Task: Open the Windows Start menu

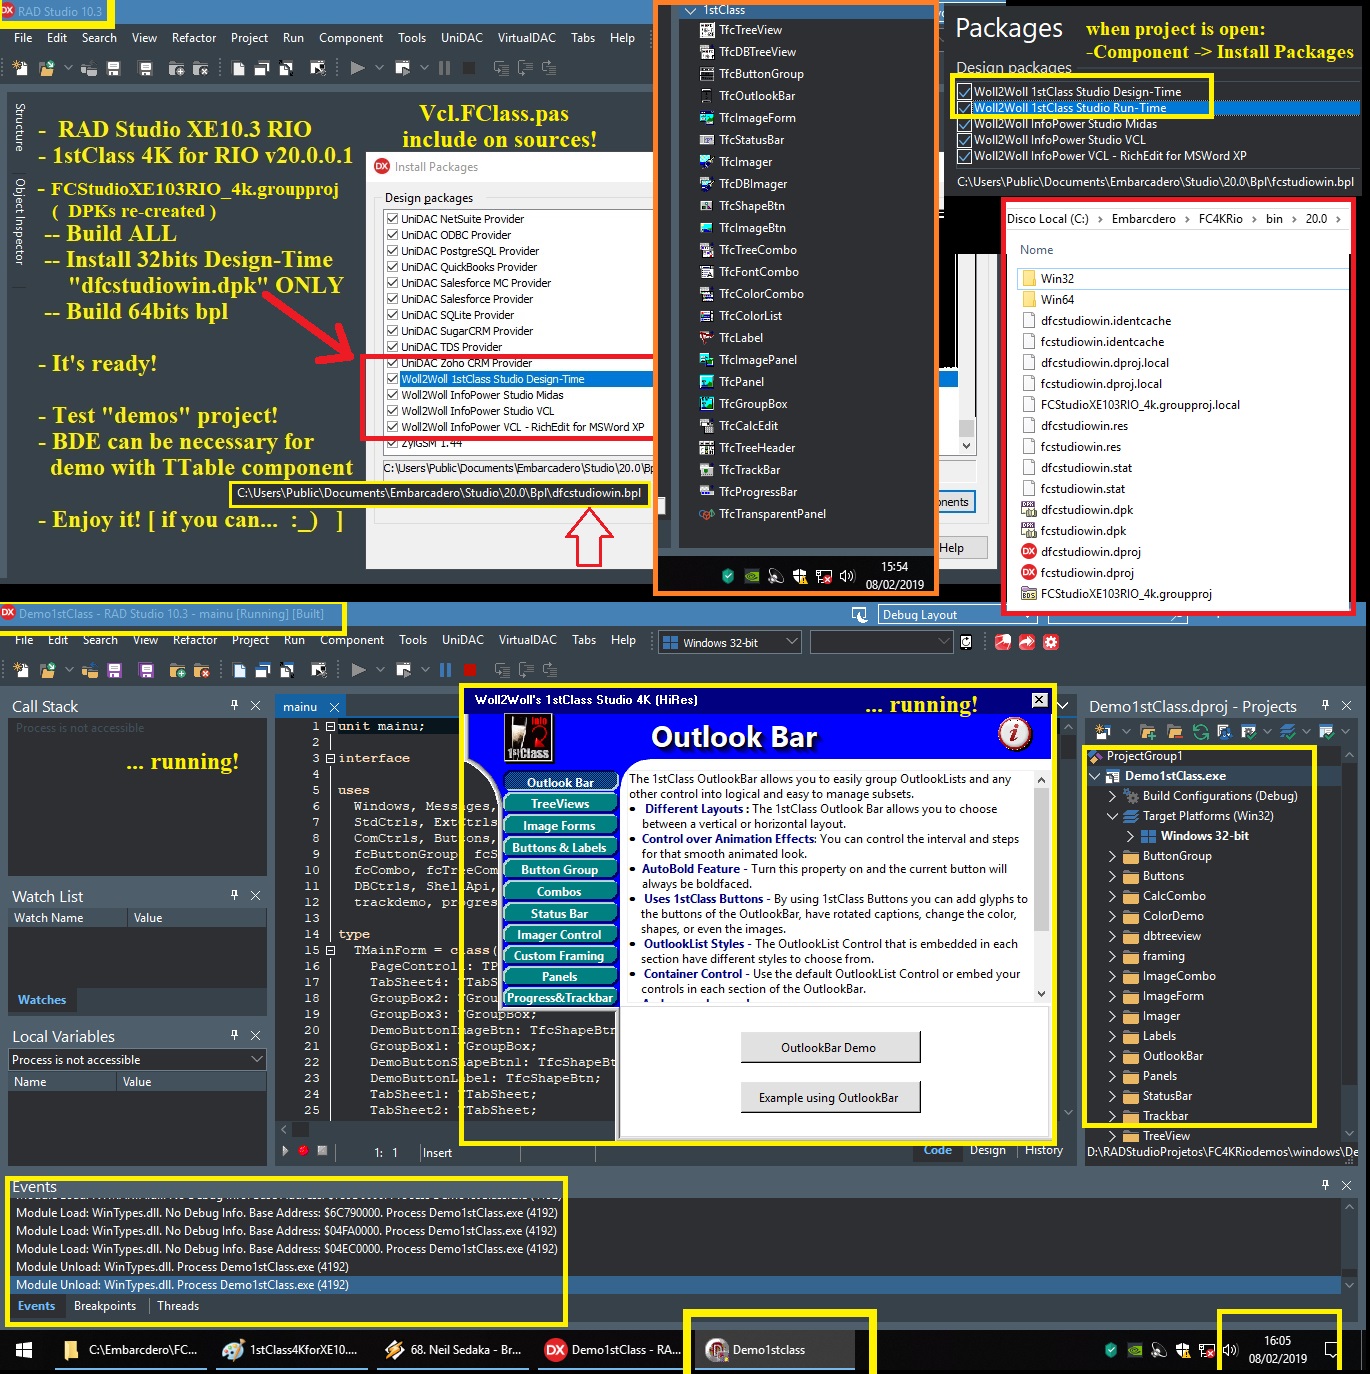Action: (24, 1350)
